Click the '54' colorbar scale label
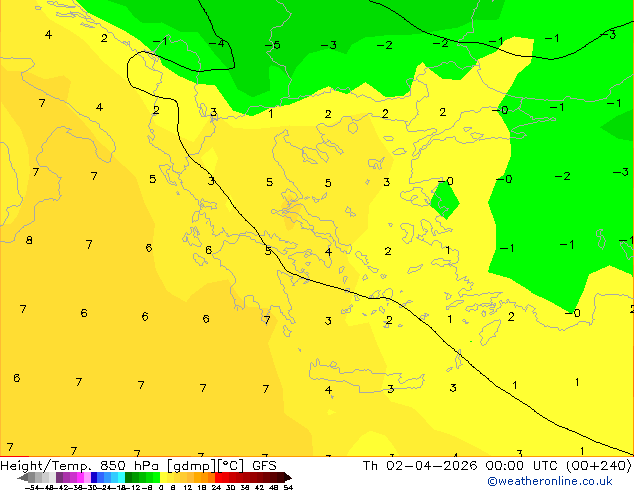The image size is (634, 490). (288, 487)
